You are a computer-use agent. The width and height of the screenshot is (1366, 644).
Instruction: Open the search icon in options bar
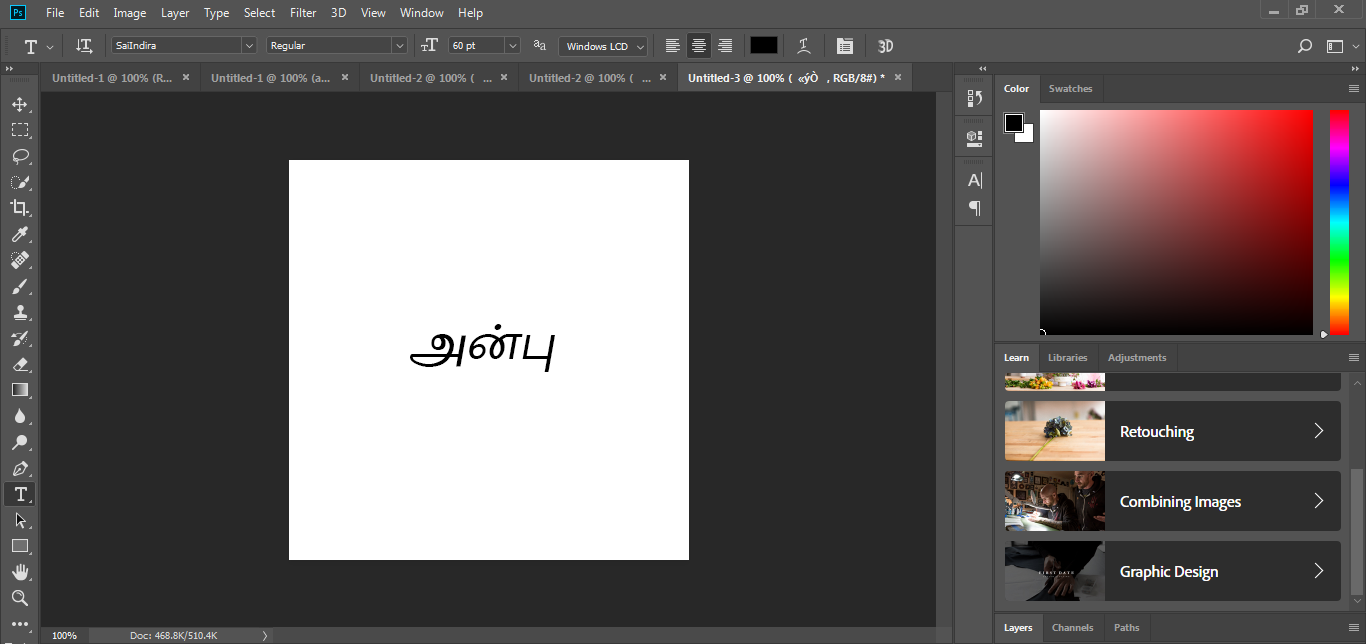click(x=1304, y=46)
